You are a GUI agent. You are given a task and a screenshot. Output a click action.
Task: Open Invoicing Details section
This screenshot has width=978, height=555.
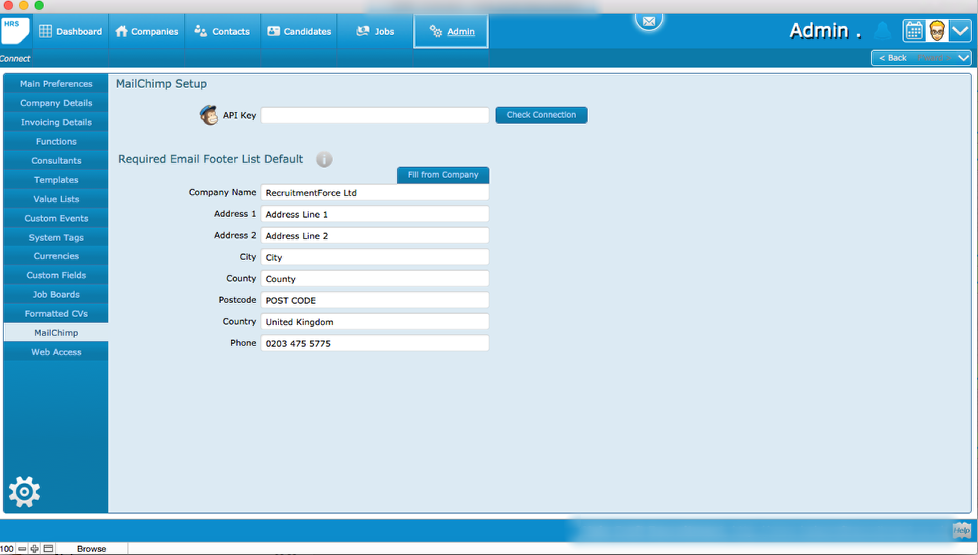pos(56,122)
